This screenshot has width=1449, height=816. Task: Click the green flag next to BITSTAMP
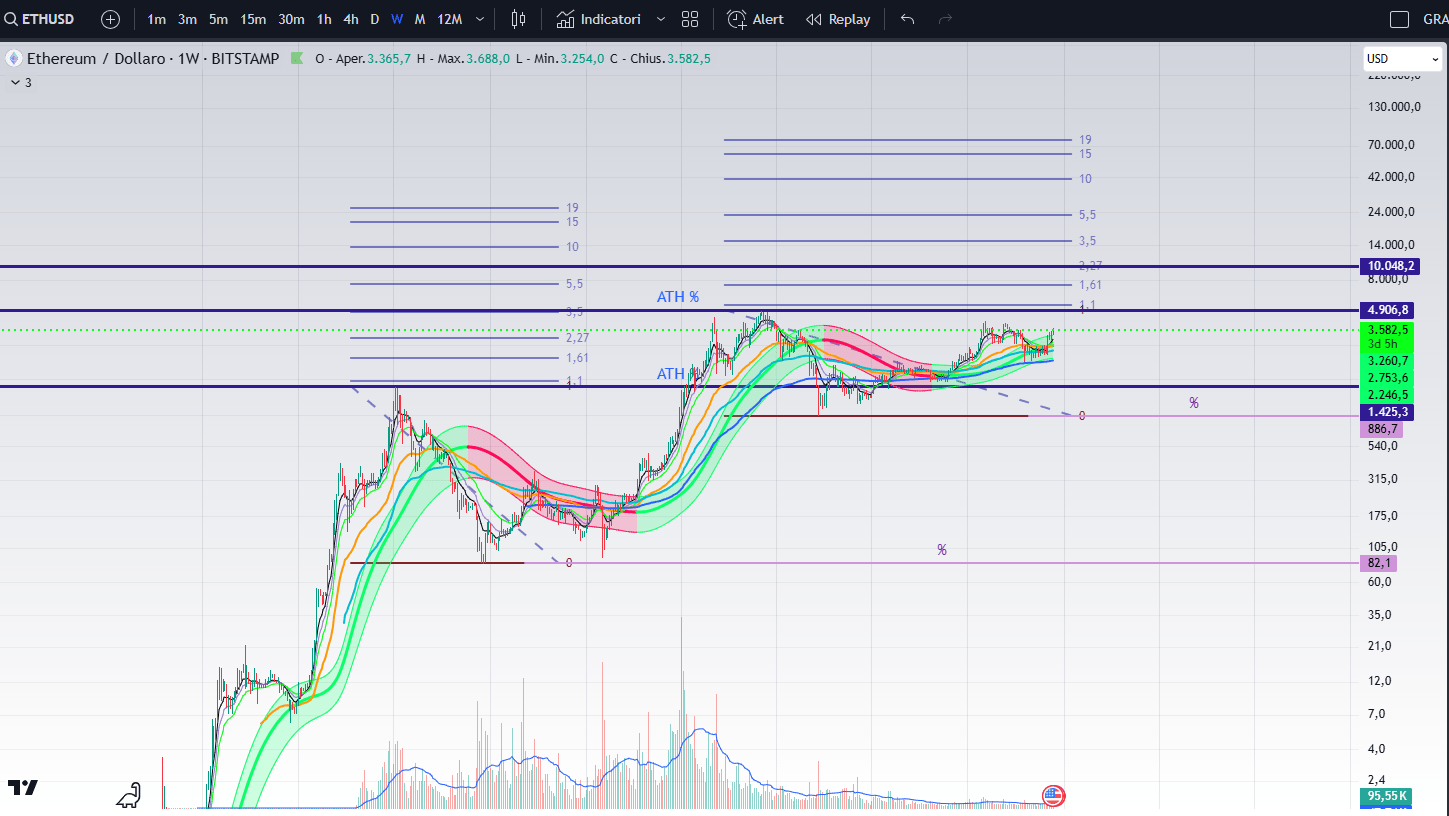(296, 59)
